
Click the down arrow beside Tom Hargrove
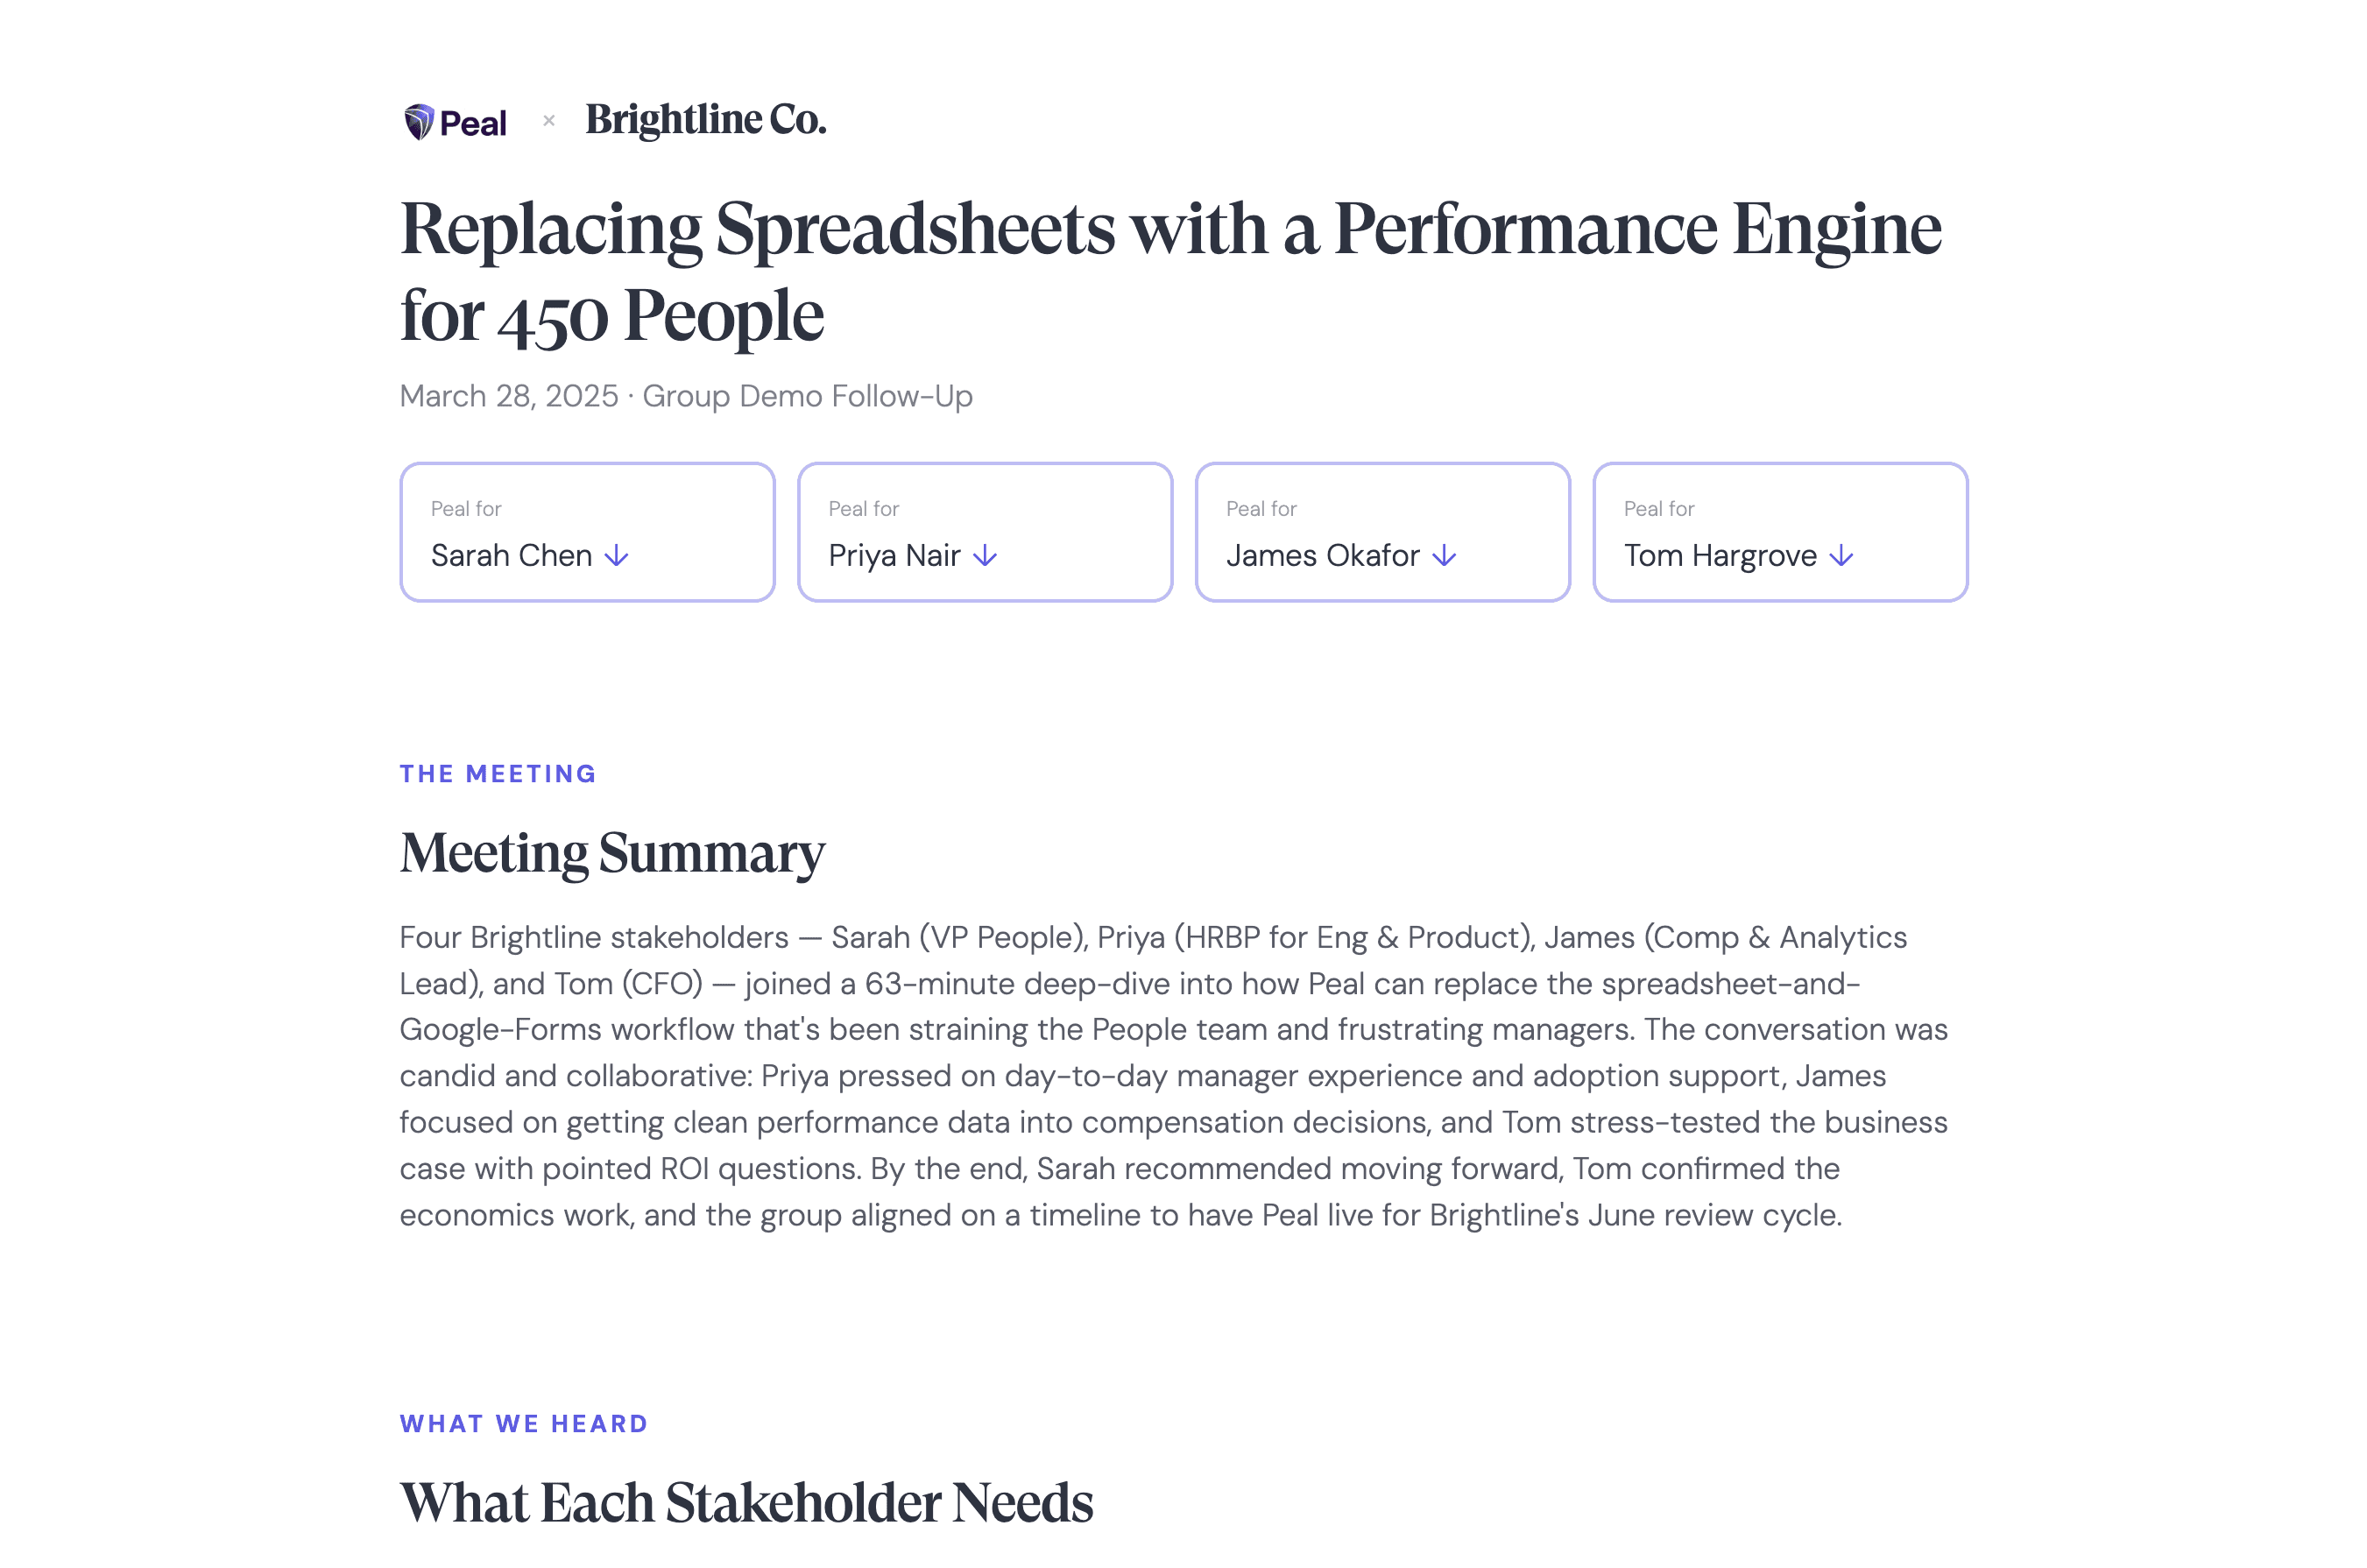pyautogui.click(x=1841, y=555)
